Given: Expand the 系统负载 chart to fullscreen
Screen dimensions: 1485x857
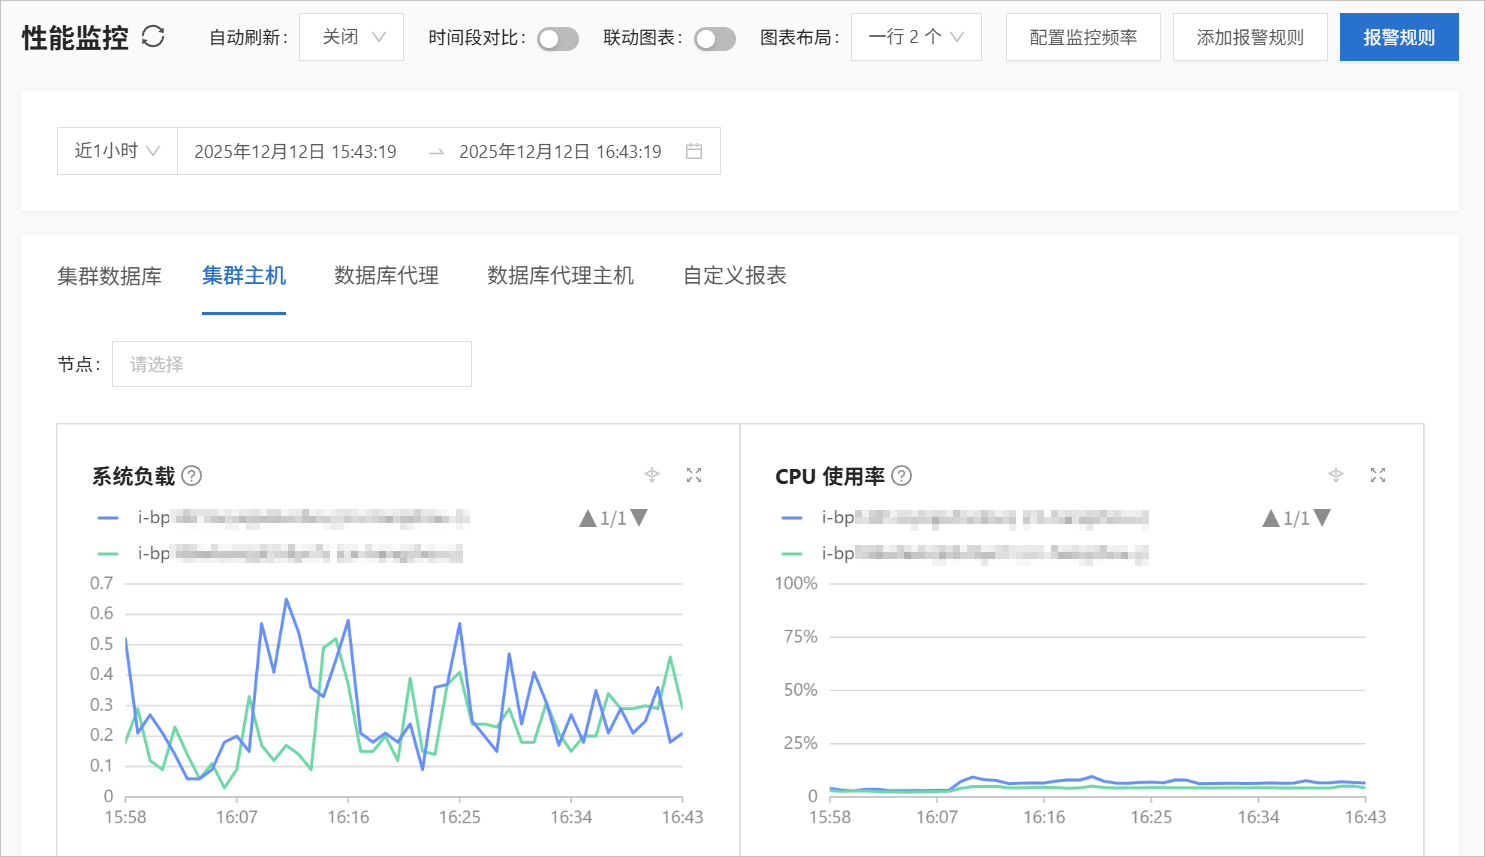Looking at the screenshot, I should tap(694, 475).
